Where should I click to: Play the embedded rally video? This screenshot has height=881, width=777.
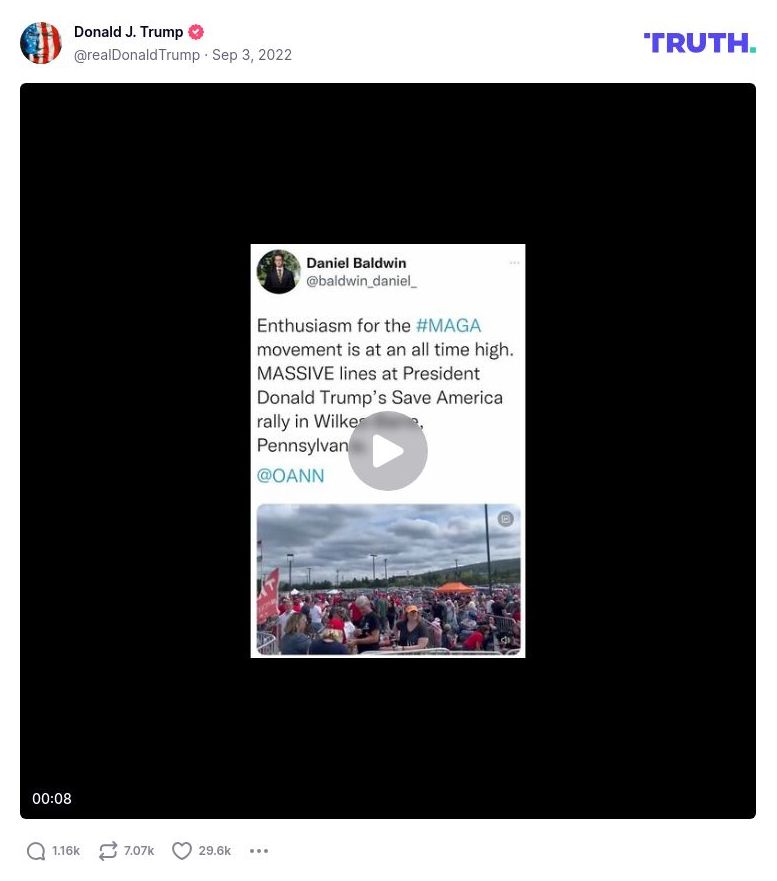coord(388,451)
